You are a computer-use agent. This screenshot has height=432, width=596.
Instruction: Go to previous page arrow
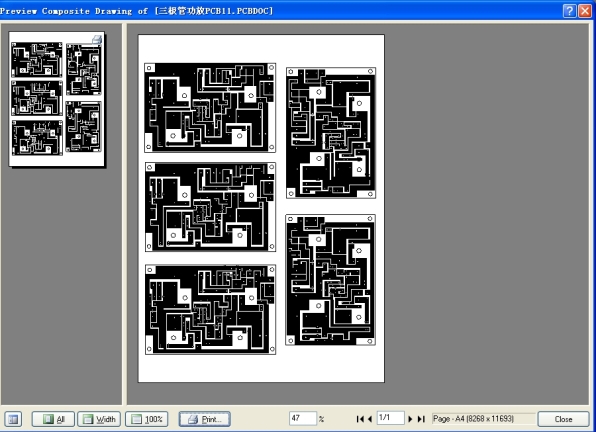tap(370, 419)
